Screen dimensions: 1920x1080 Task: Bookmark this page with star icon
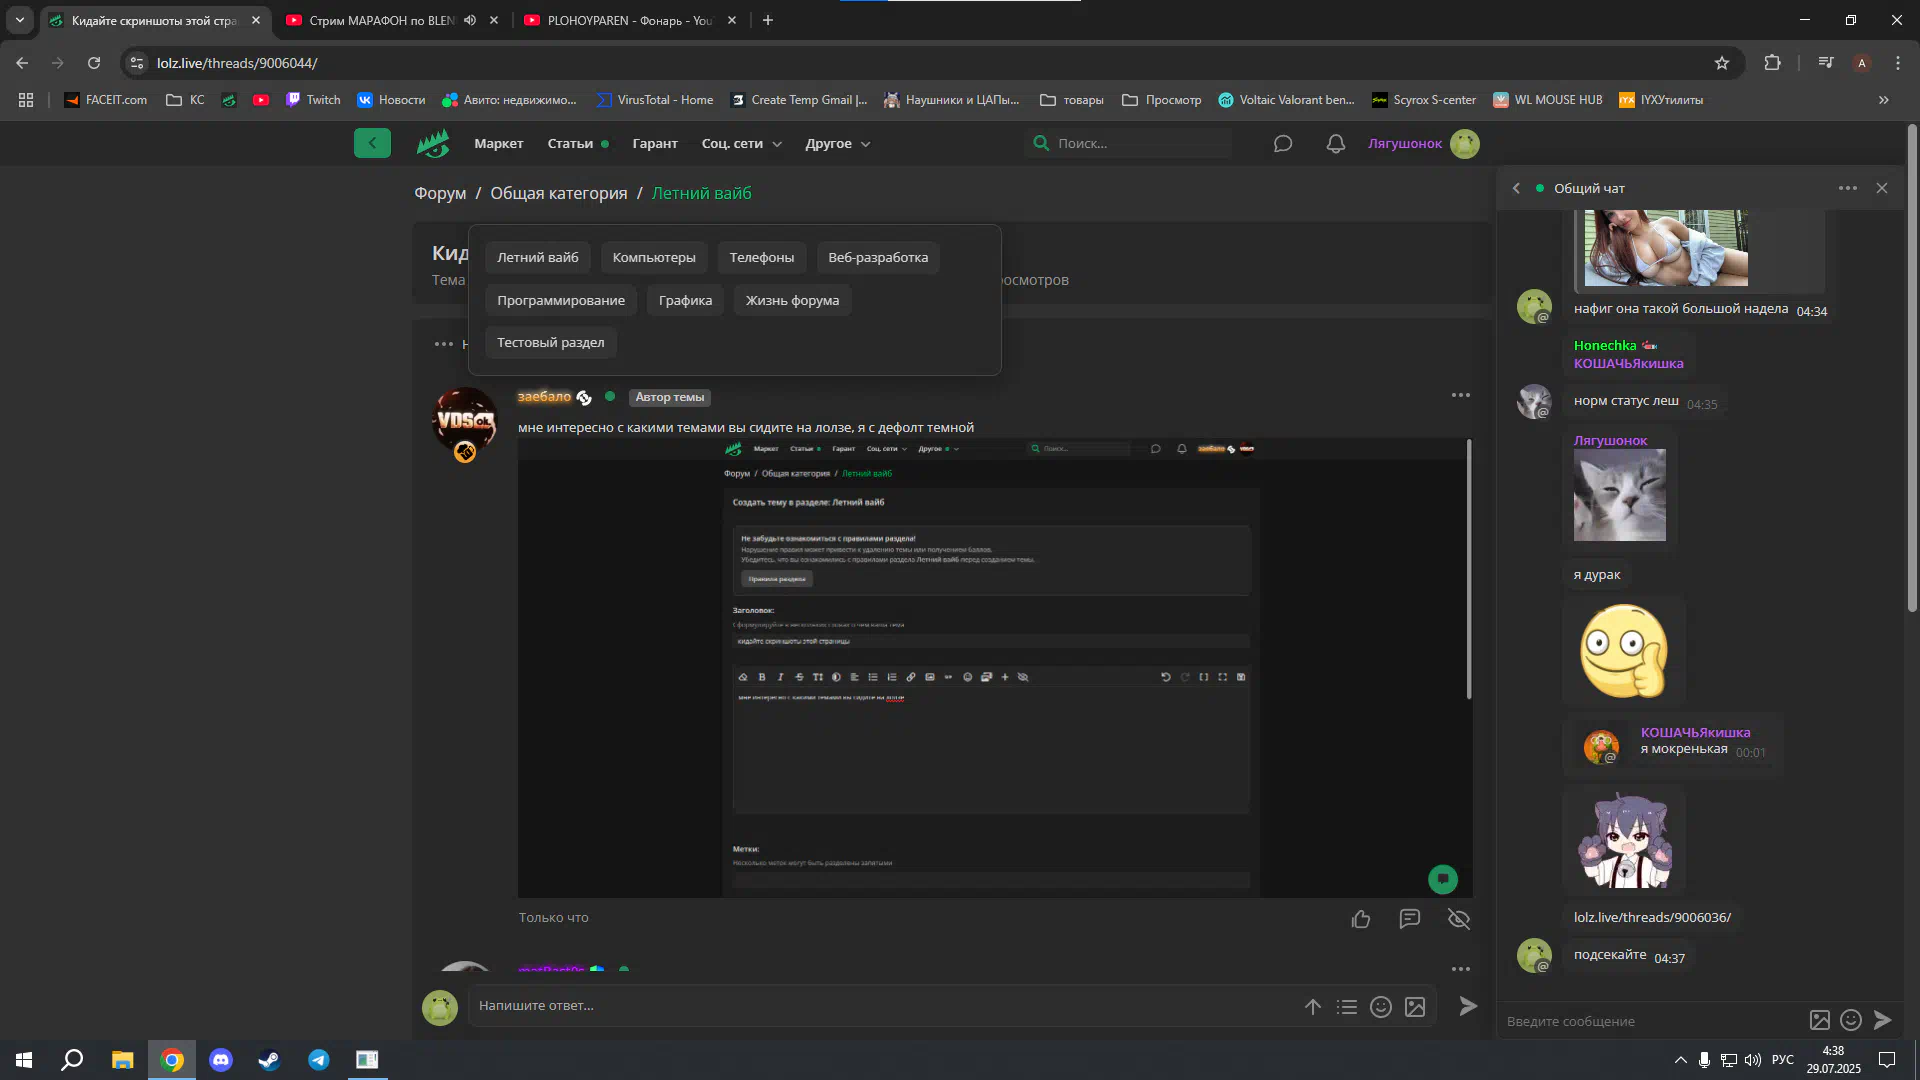pyautogui.click(x=1722, y=63)
